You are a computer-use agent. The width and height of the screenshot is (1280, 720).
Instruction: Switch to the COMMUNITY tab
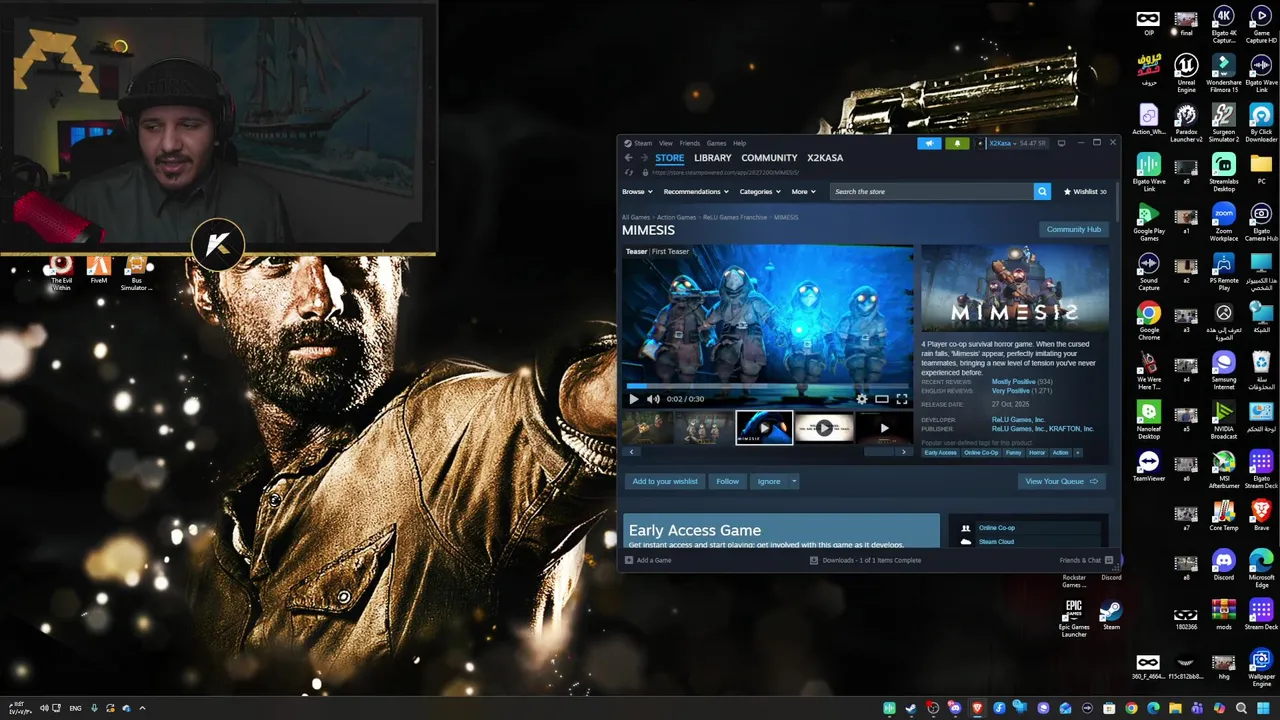point(769,158)
